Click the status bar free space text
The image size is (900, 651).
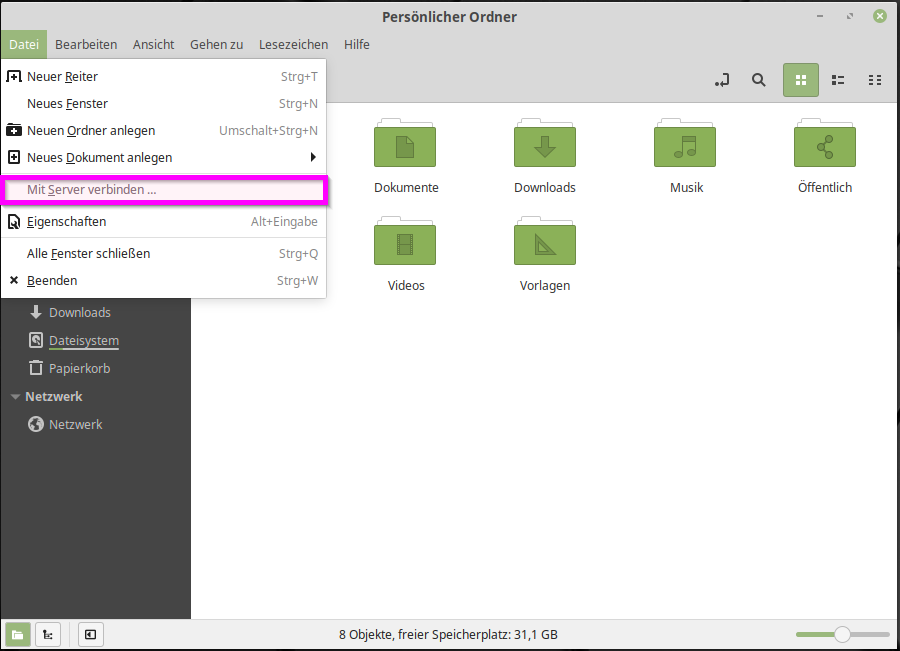(448, 634)
